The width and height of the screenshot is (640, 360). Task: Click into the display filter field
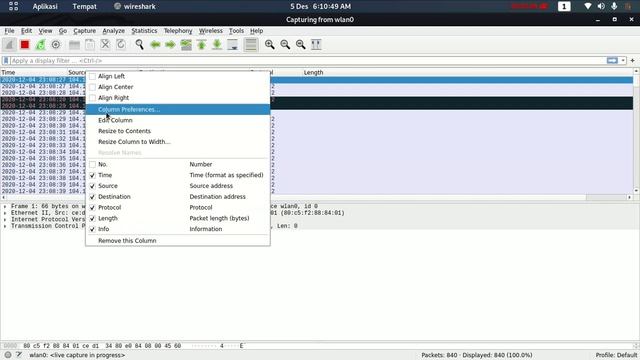point(308,60)
